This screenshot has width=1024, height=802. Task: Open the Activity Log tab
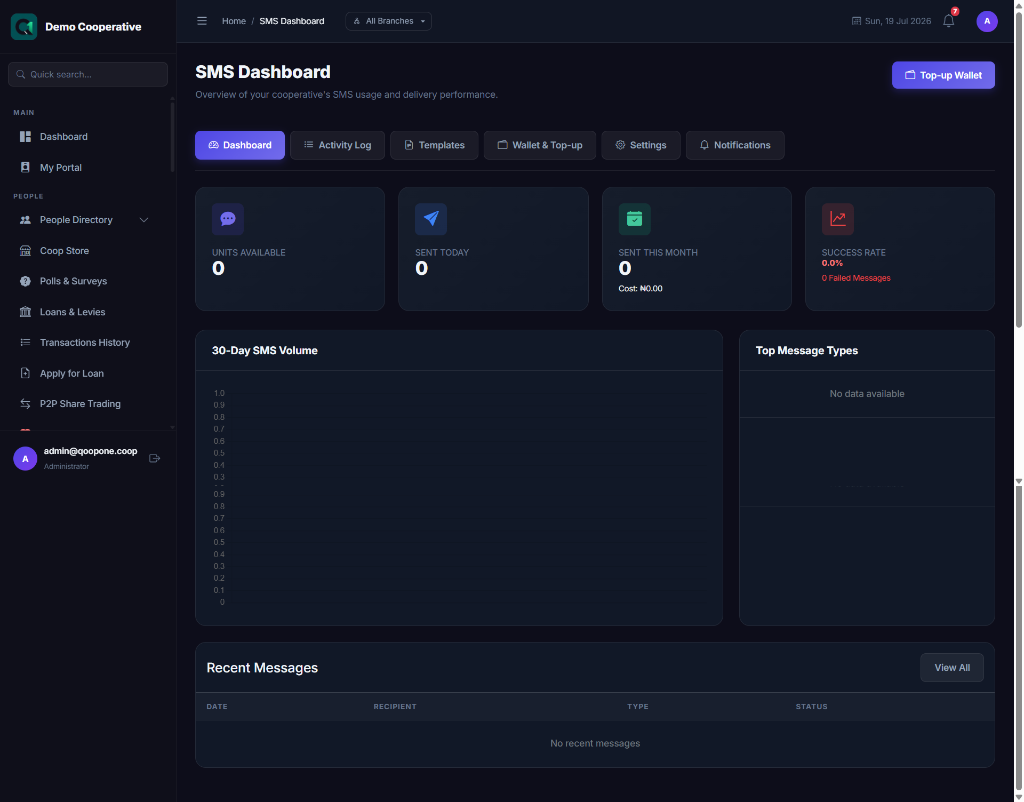[338, 145]
